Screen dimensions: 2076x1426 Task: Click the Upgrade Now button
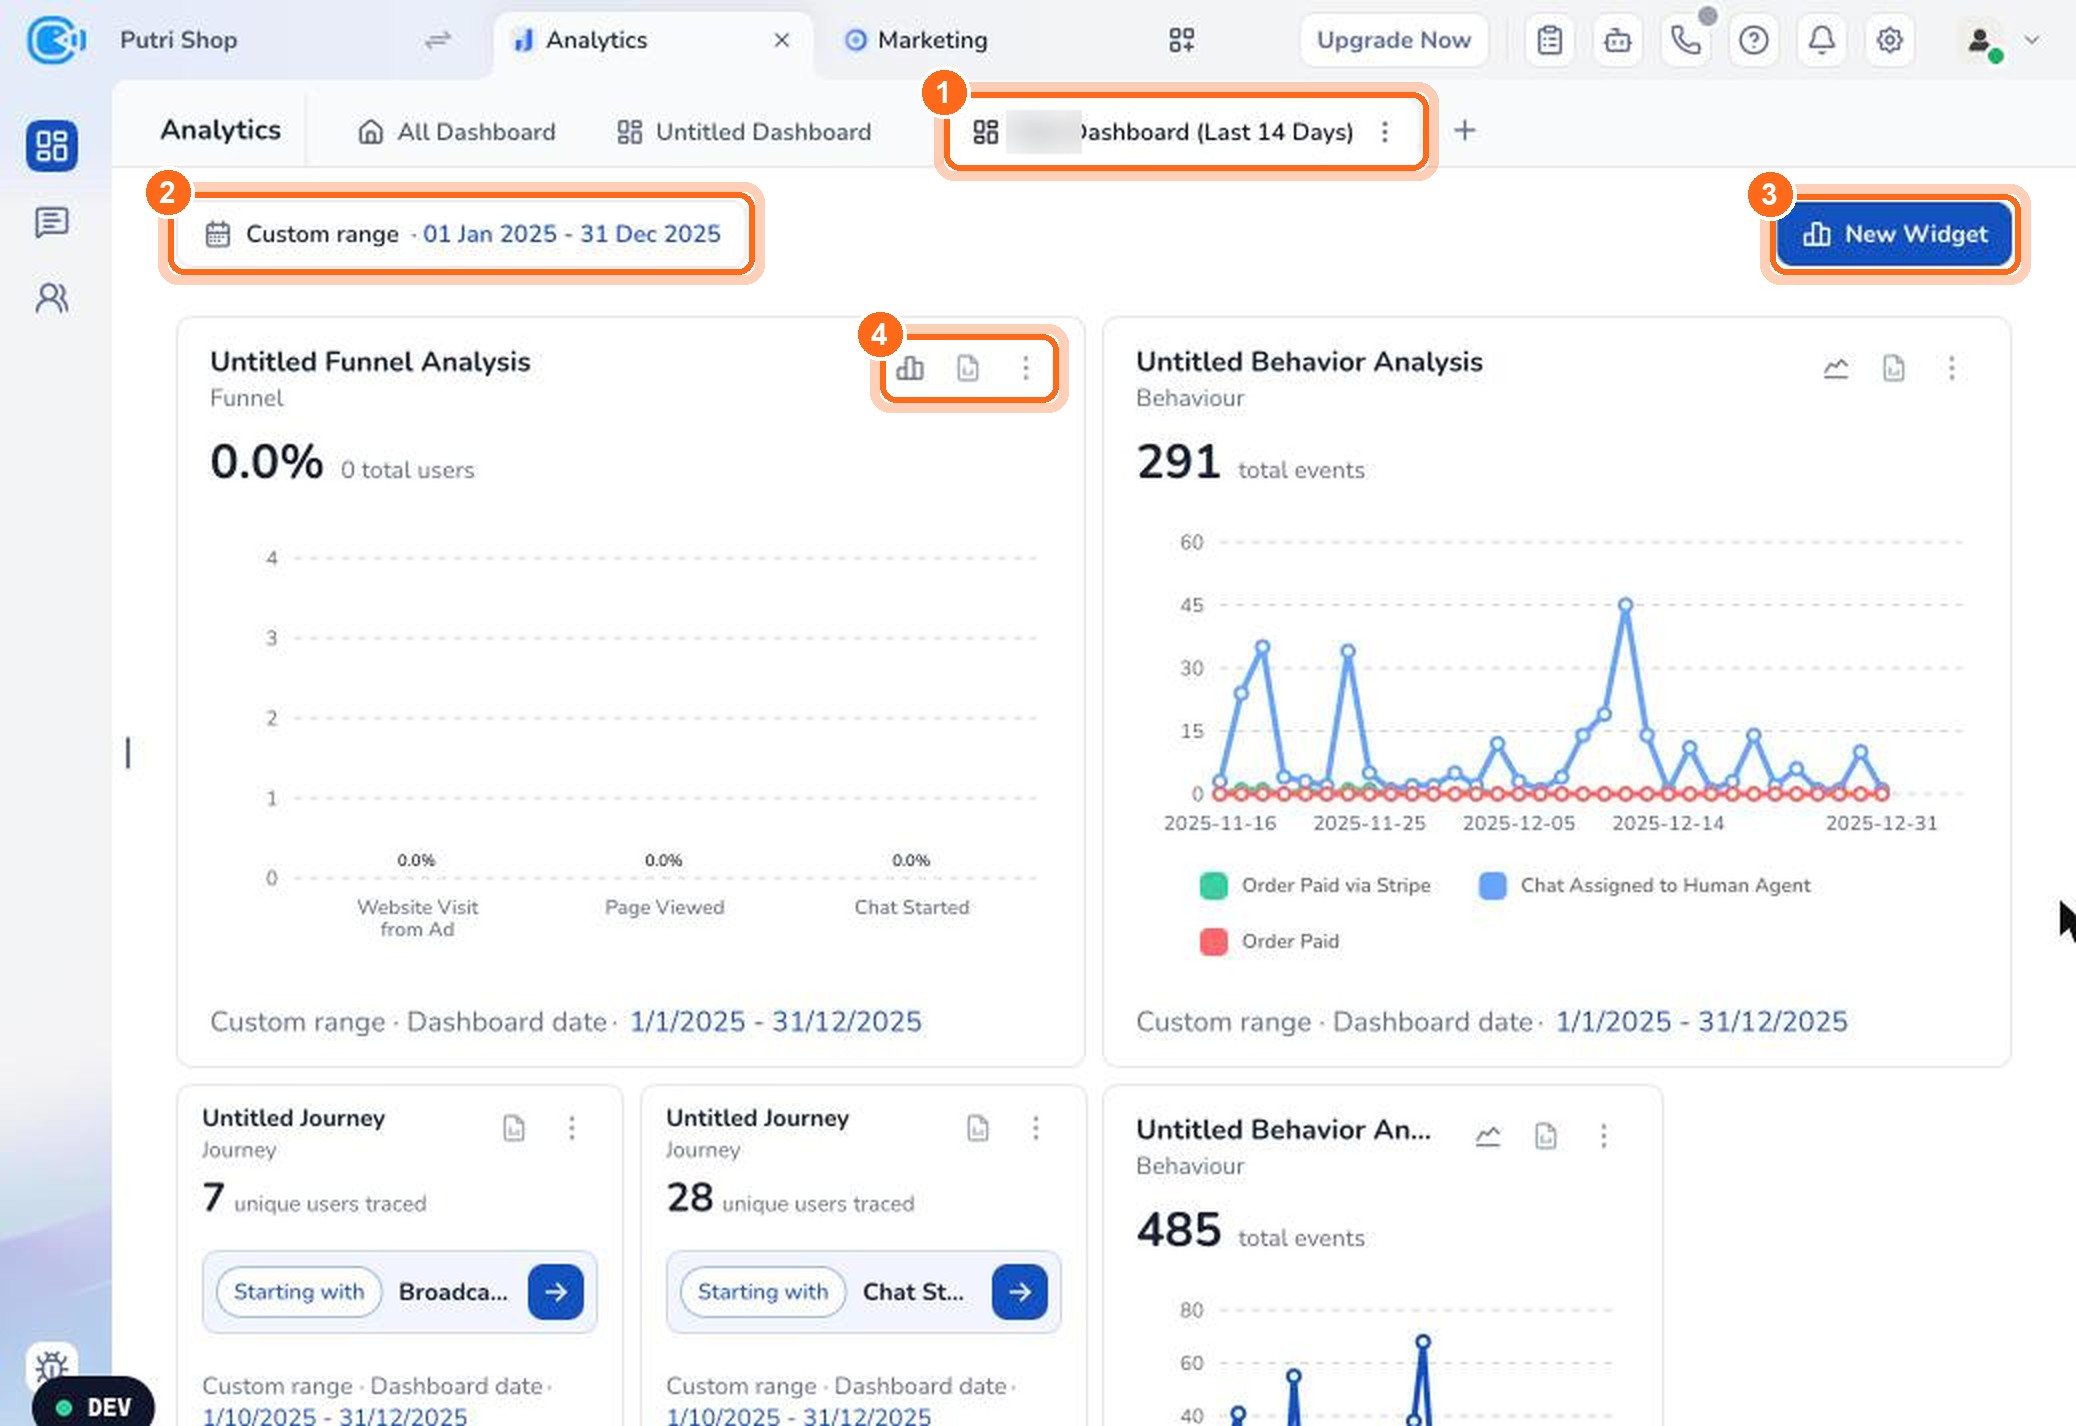[x=1394, y=40]
